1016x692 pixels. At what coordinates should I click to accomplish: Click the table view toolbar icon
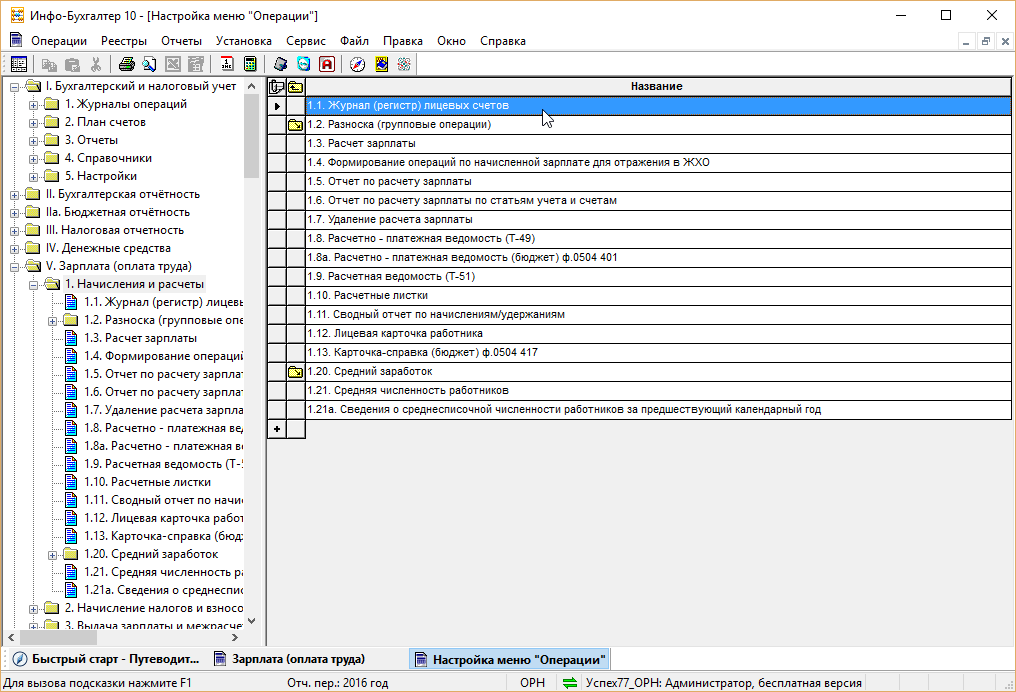[19, 64]
